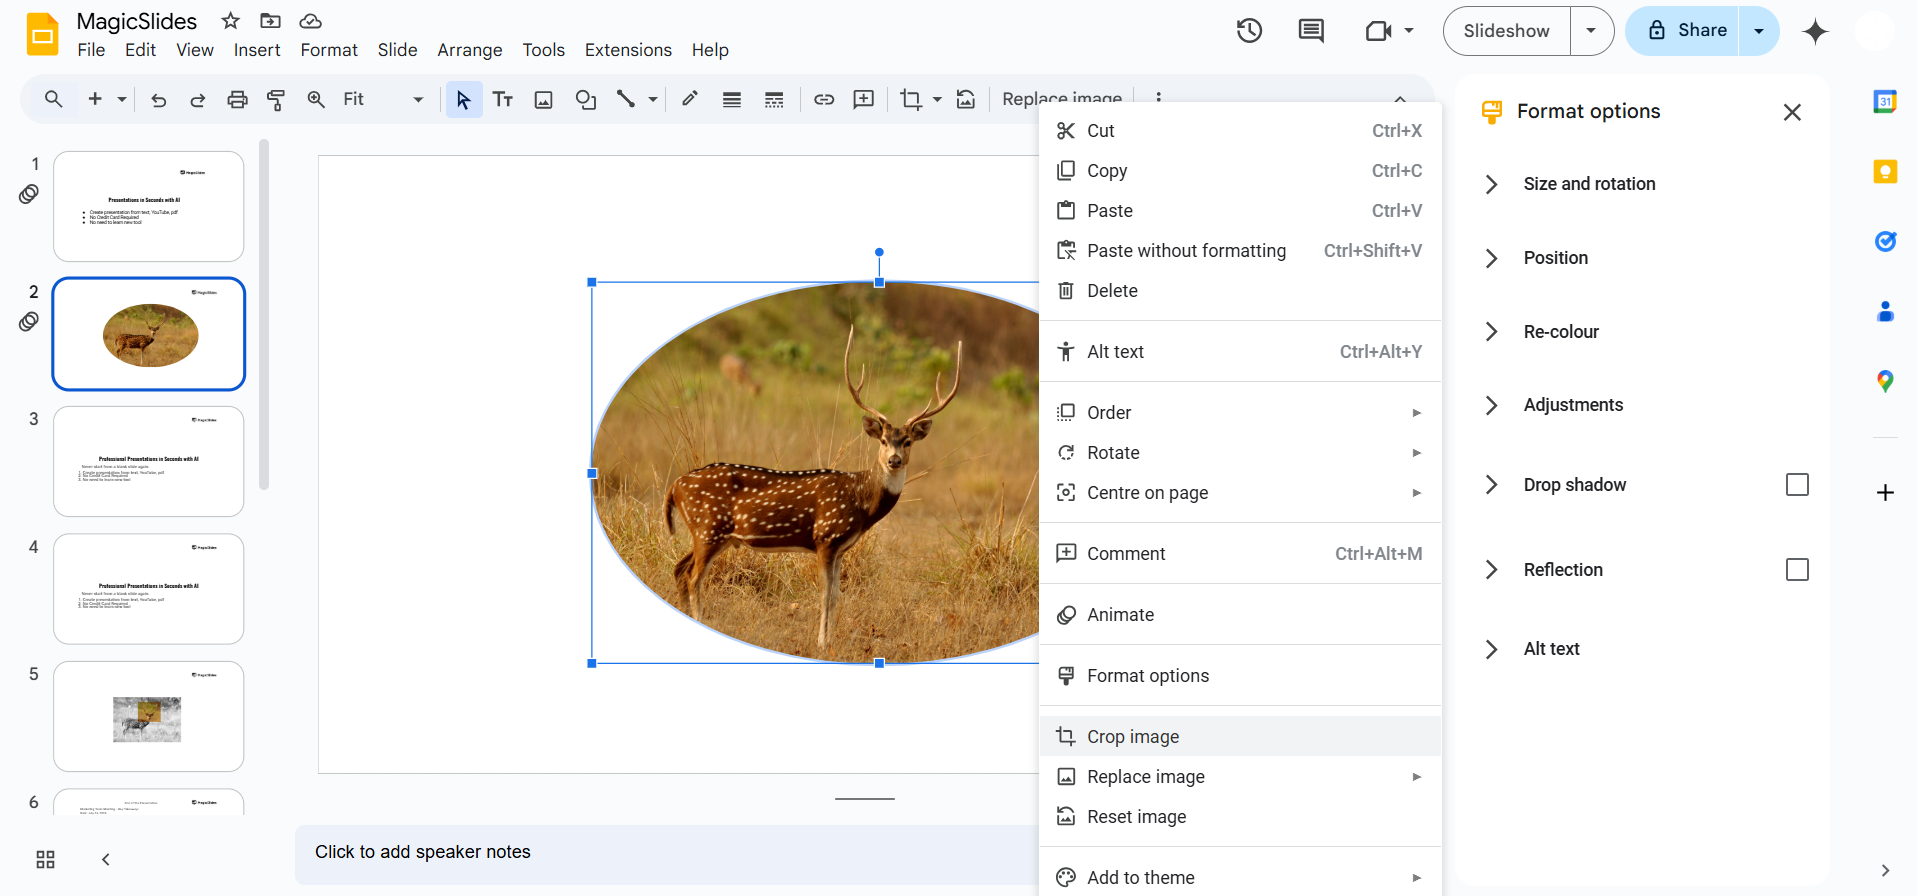This screenshot has width=1917, height=896.
Task: Open the Slideshow dropdown arrow
Action: point(1591,31)
